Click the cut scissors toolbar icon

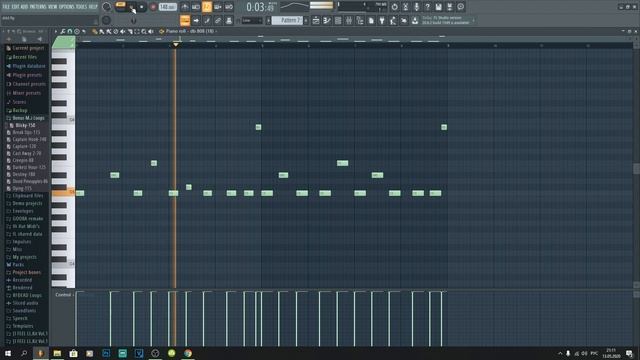coord(405,7)
